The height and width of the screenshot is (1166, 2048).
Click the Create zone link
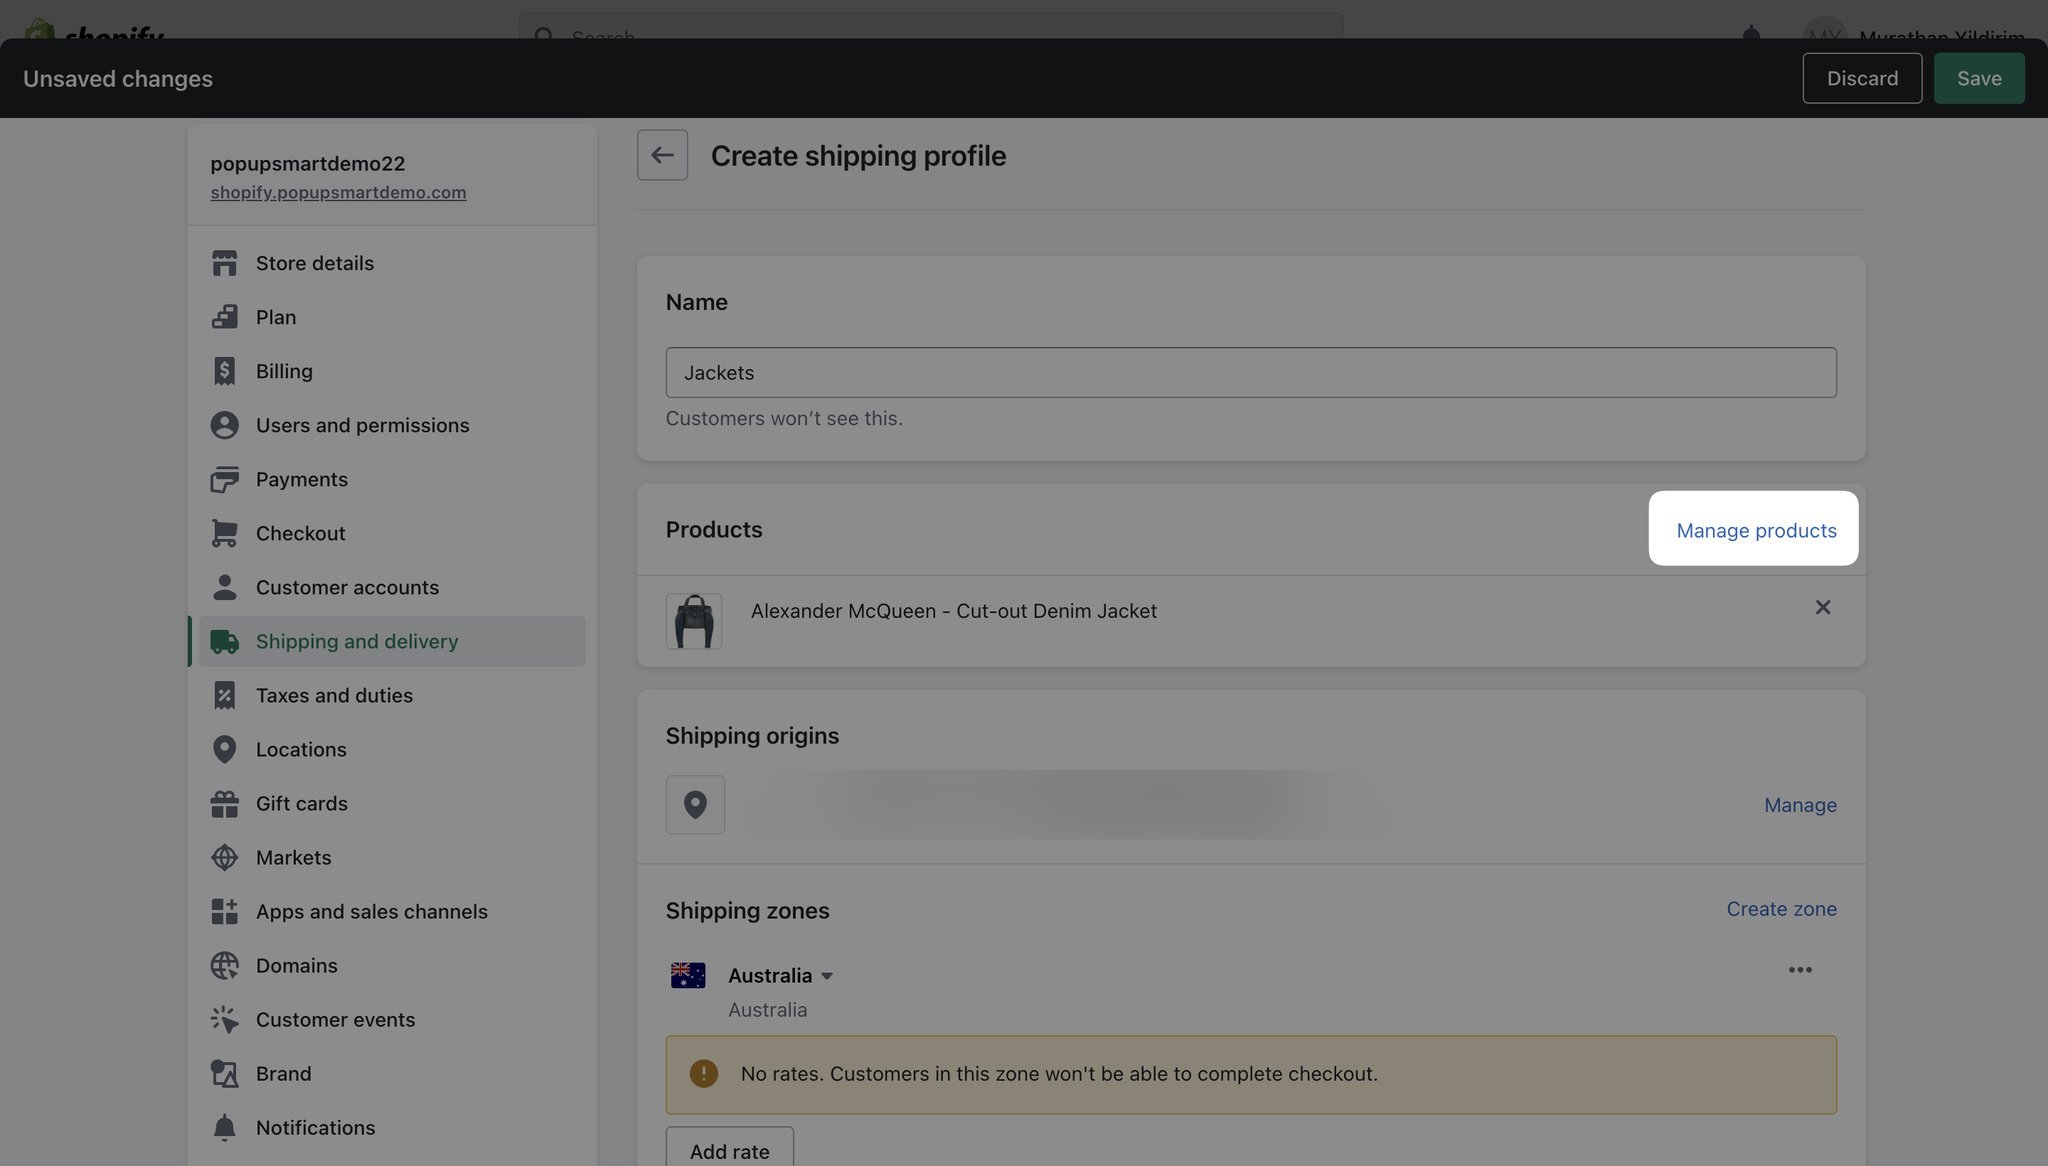(1781, 909)
